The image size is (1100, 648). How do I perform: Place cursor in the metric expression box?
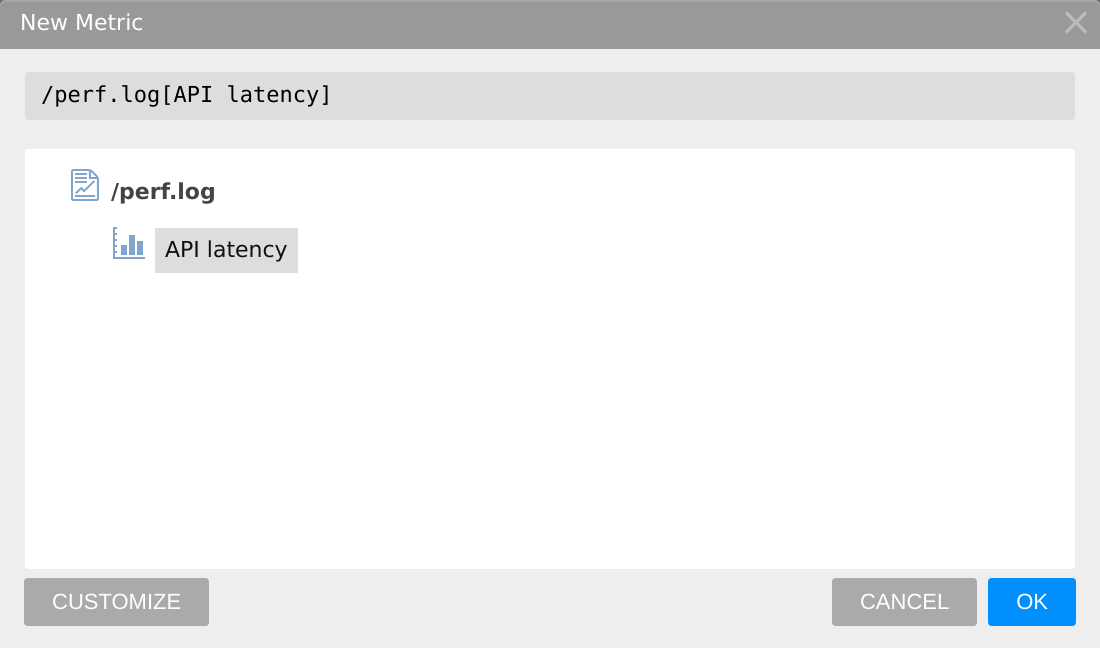(550, 95)
